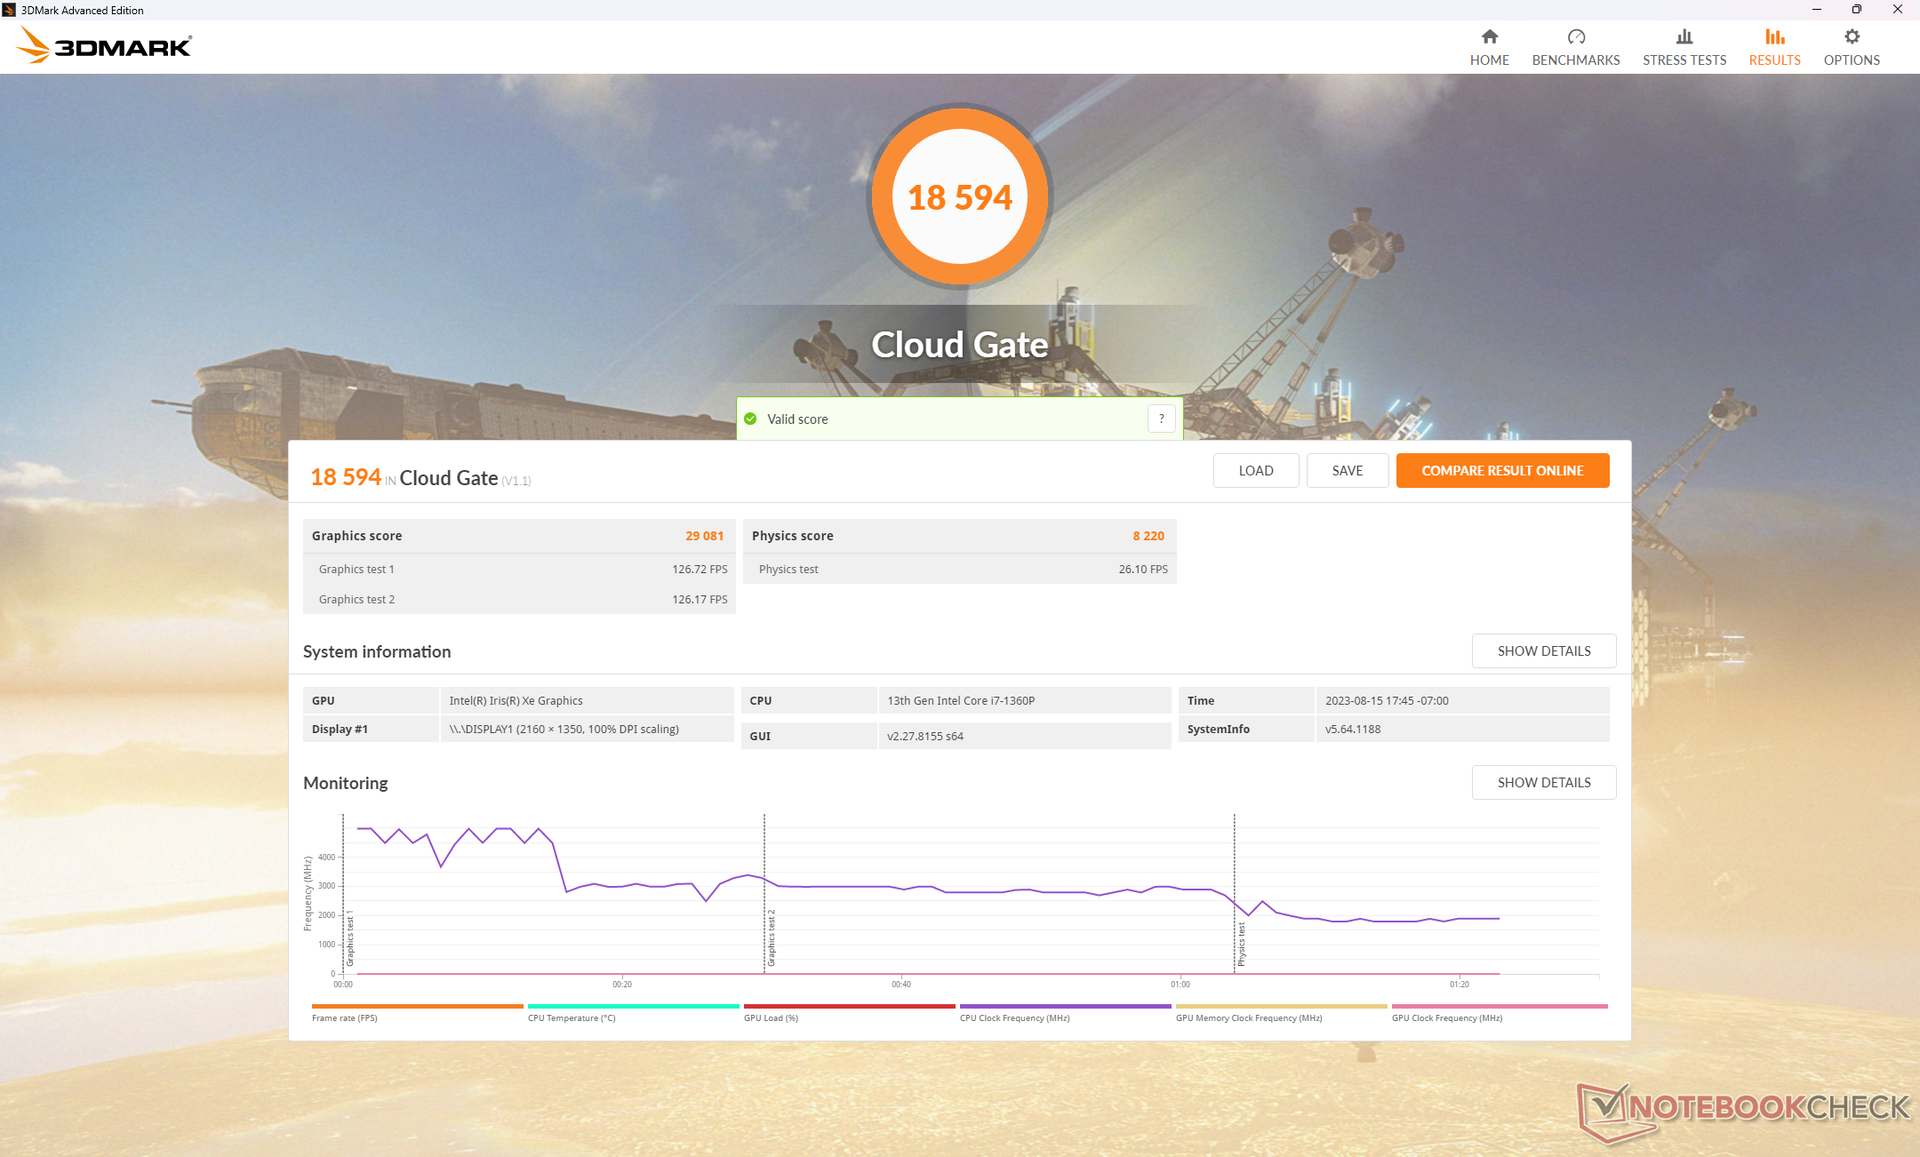This screenshot has height=1157, width=1920.
Task: Switch to the STRESS TESTS tab label
Action: pyautogui.click(x=1684, y=60)
